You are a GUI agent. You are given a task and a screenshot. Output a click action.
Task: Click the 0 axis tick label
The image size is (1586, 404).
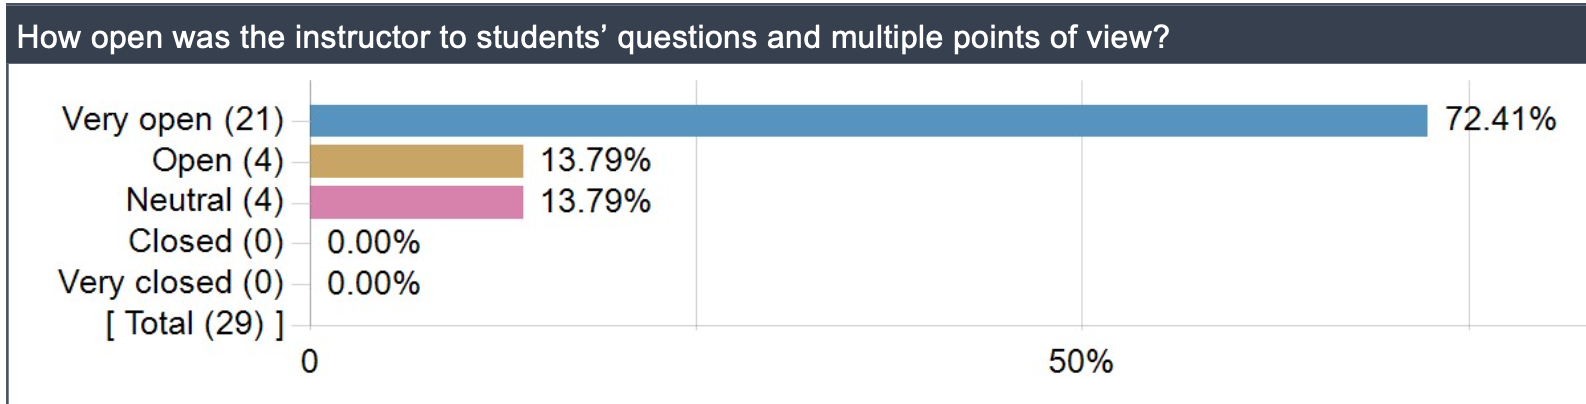(x=310, y=362)
